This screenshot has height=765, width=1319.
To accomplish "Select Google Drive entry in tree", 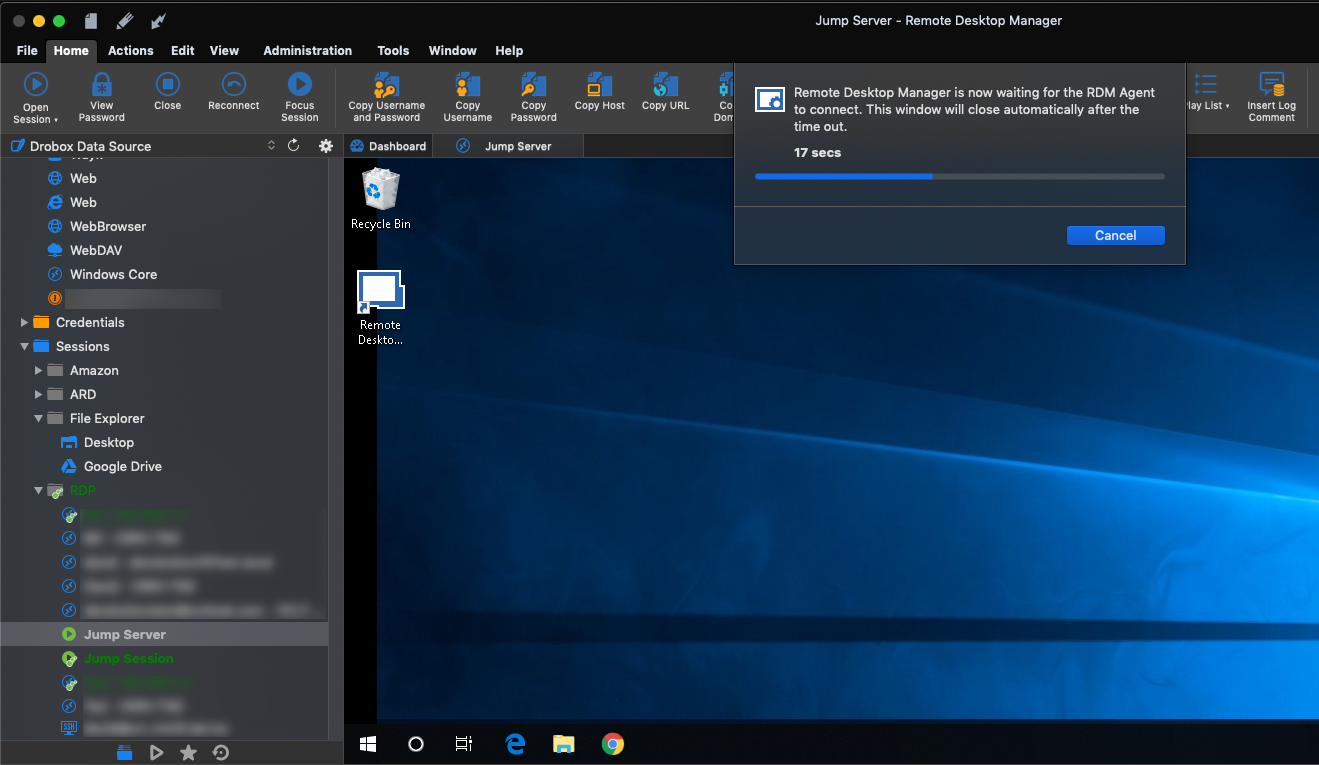I will (122, 467).
